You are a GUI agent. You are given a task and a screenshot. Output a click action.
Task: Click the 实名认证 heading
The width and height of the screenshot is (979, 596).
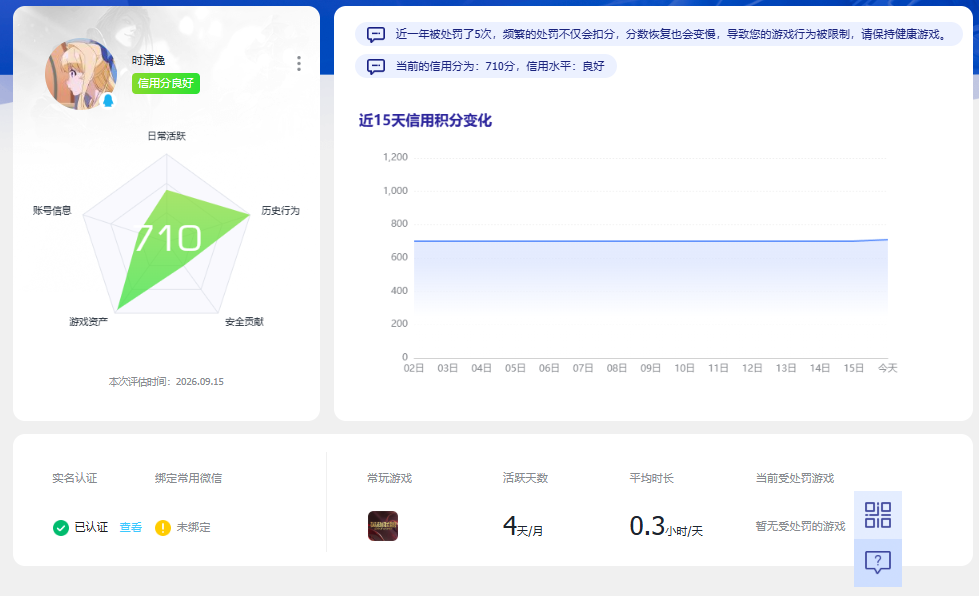coord(75,478)
